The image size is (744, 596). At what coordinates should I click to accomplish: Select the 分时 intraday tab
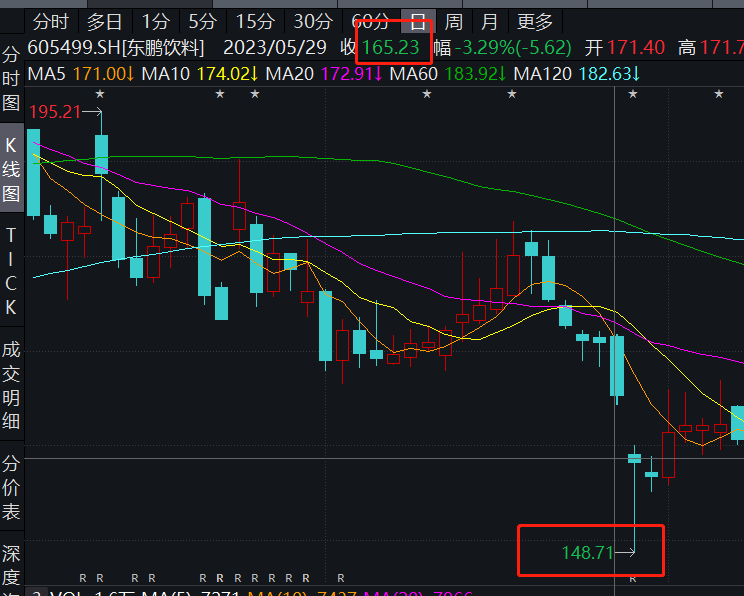(x=52, y=21)
